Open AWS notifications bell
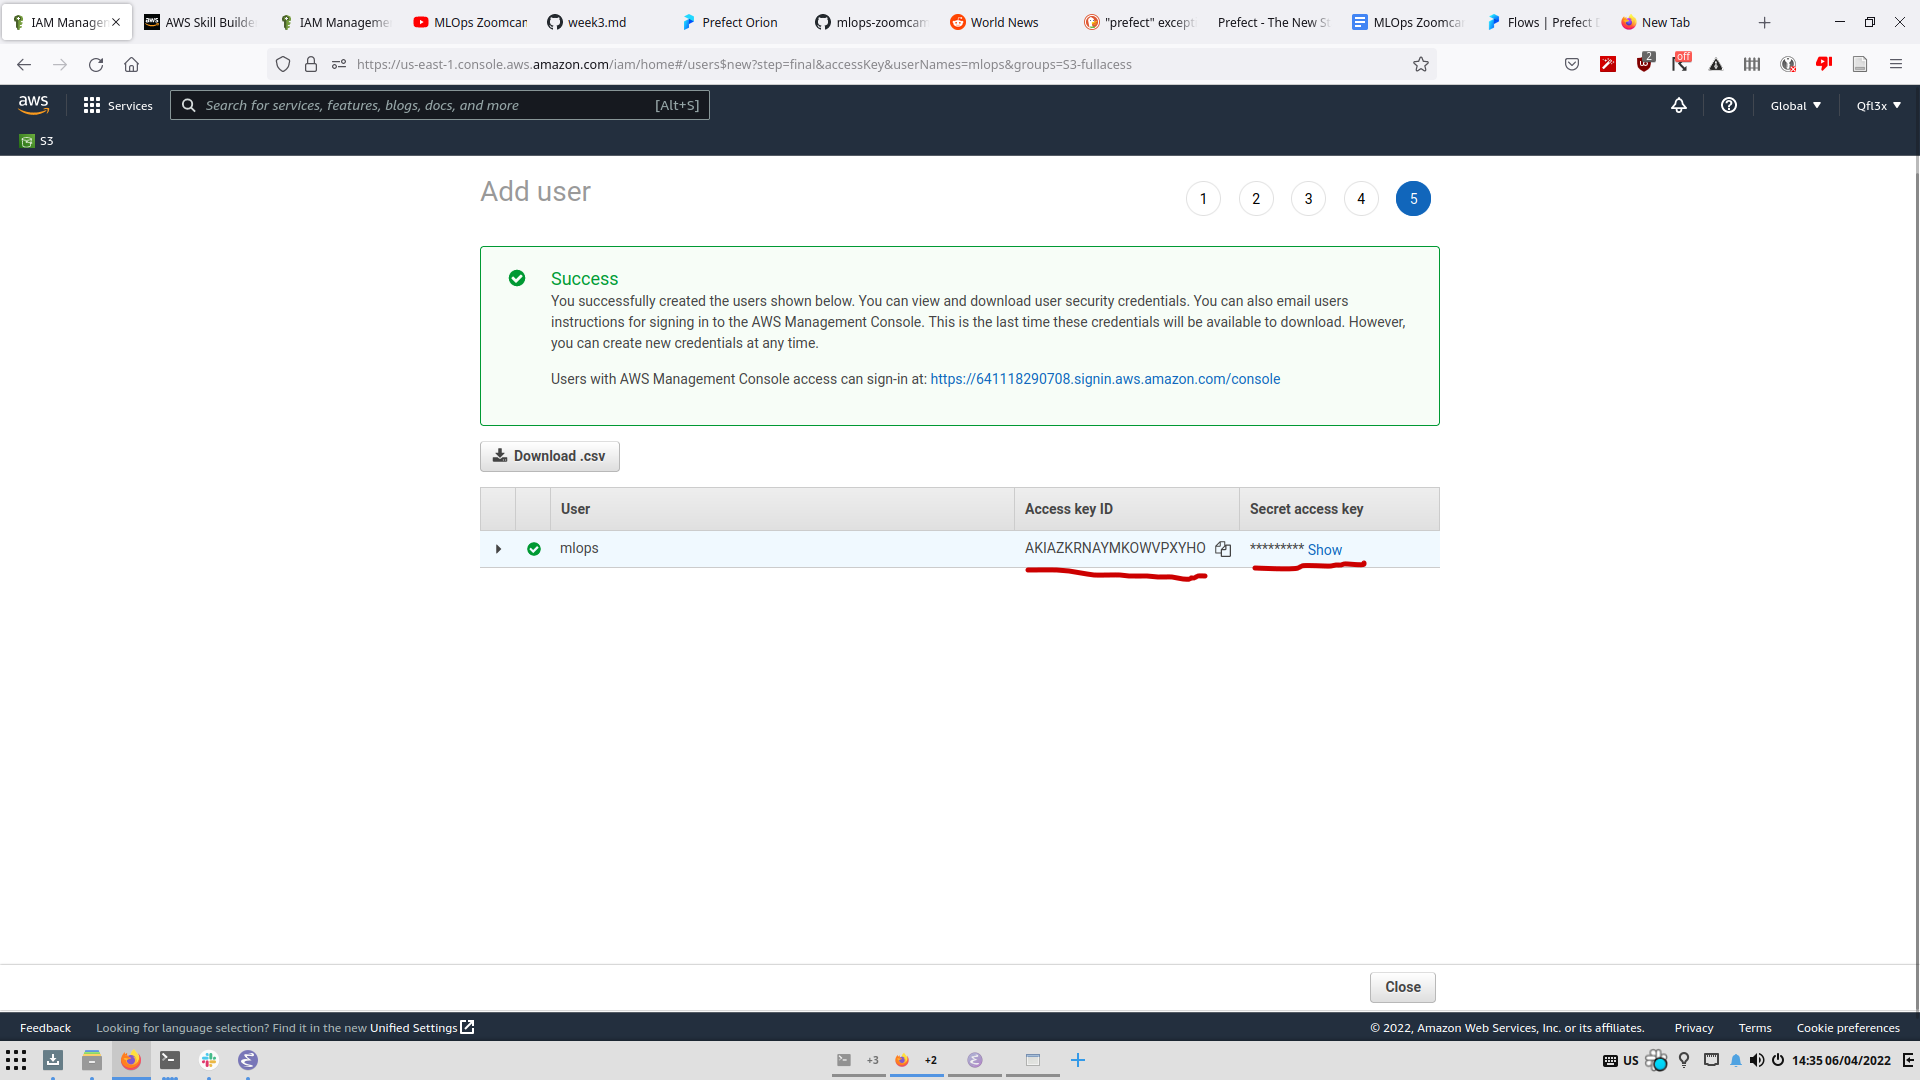The width and height of the screenshot is (1920, 1080). click(x=1679, y=105)
